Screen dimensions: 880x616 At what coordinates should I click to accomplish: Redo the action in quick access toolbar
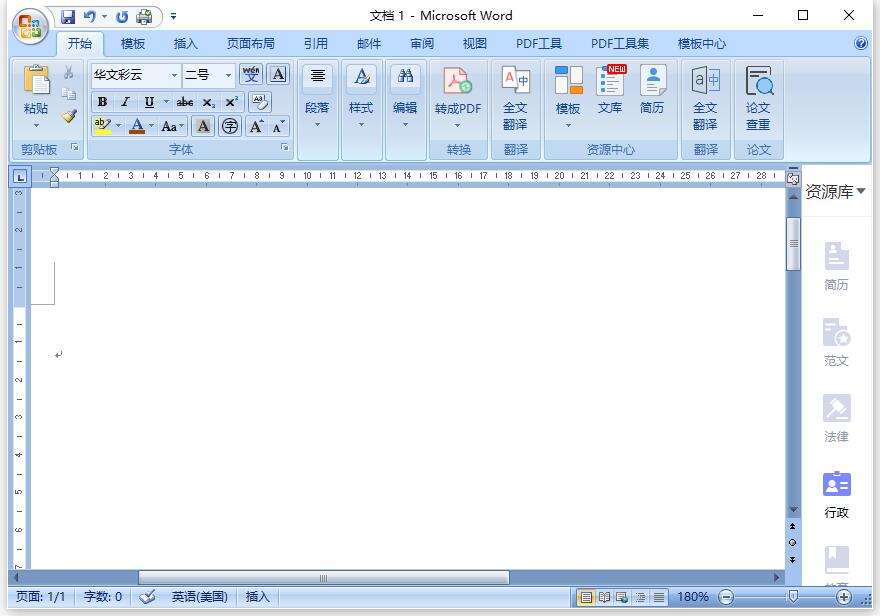click(122, 17)
